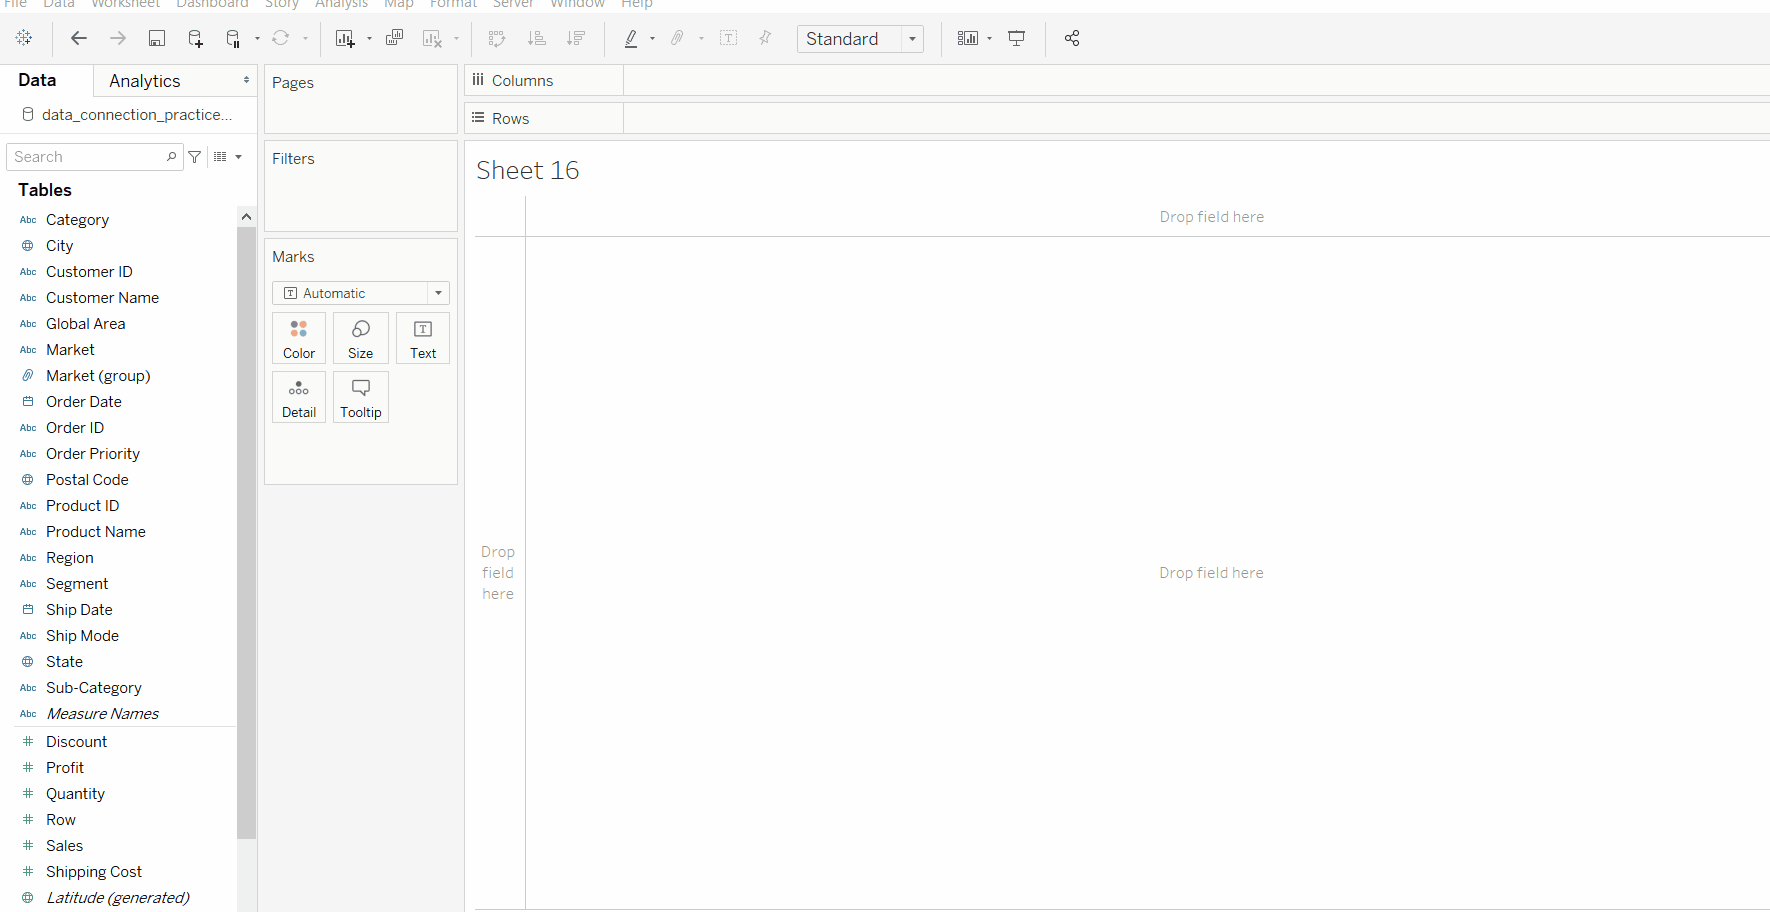Sort descending using the toolbar icon
Image resolution: width=1770 pixels, height=912 pixels.
tap(576, 38)
